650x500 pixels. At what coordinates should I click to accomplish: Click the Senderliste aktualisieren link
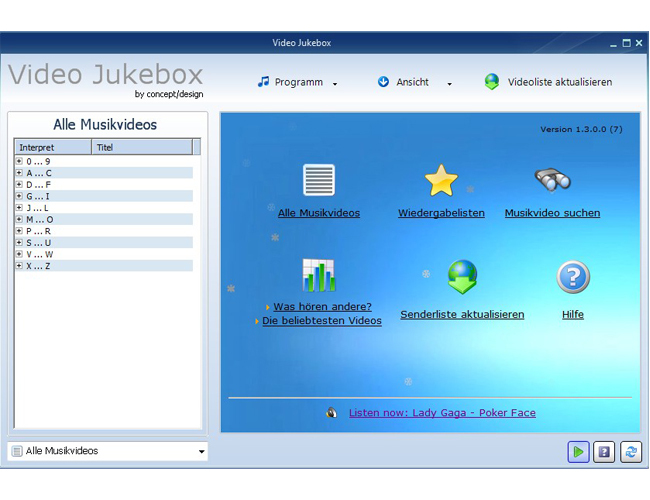pos(462,314)
